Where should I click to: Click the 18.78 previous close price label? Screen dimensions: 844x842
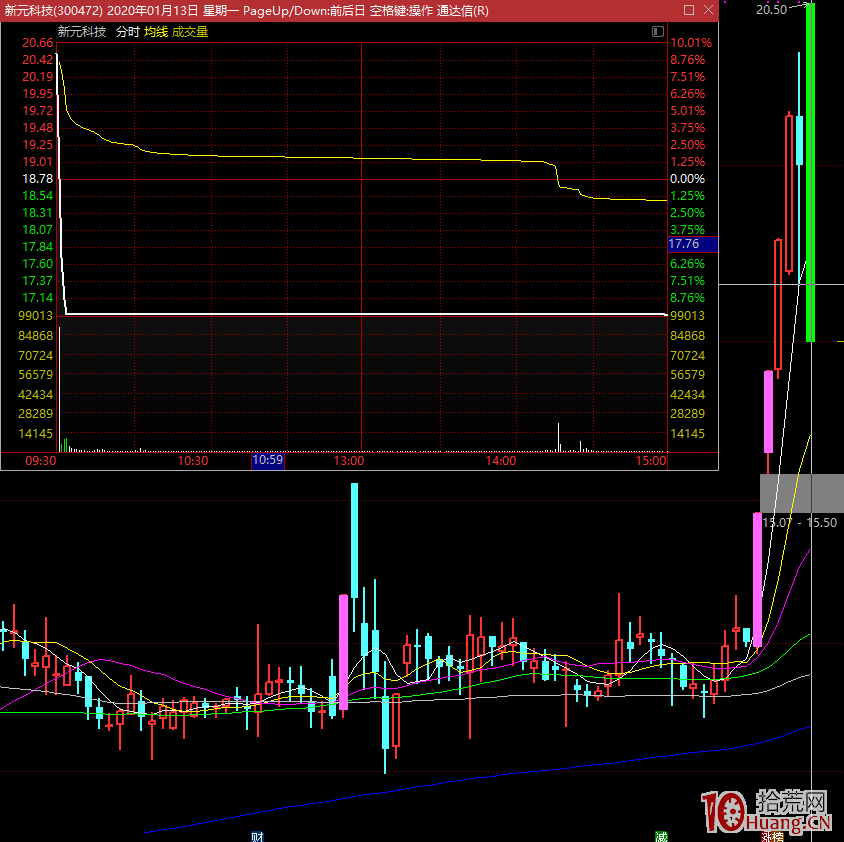(x=38, y=179)
